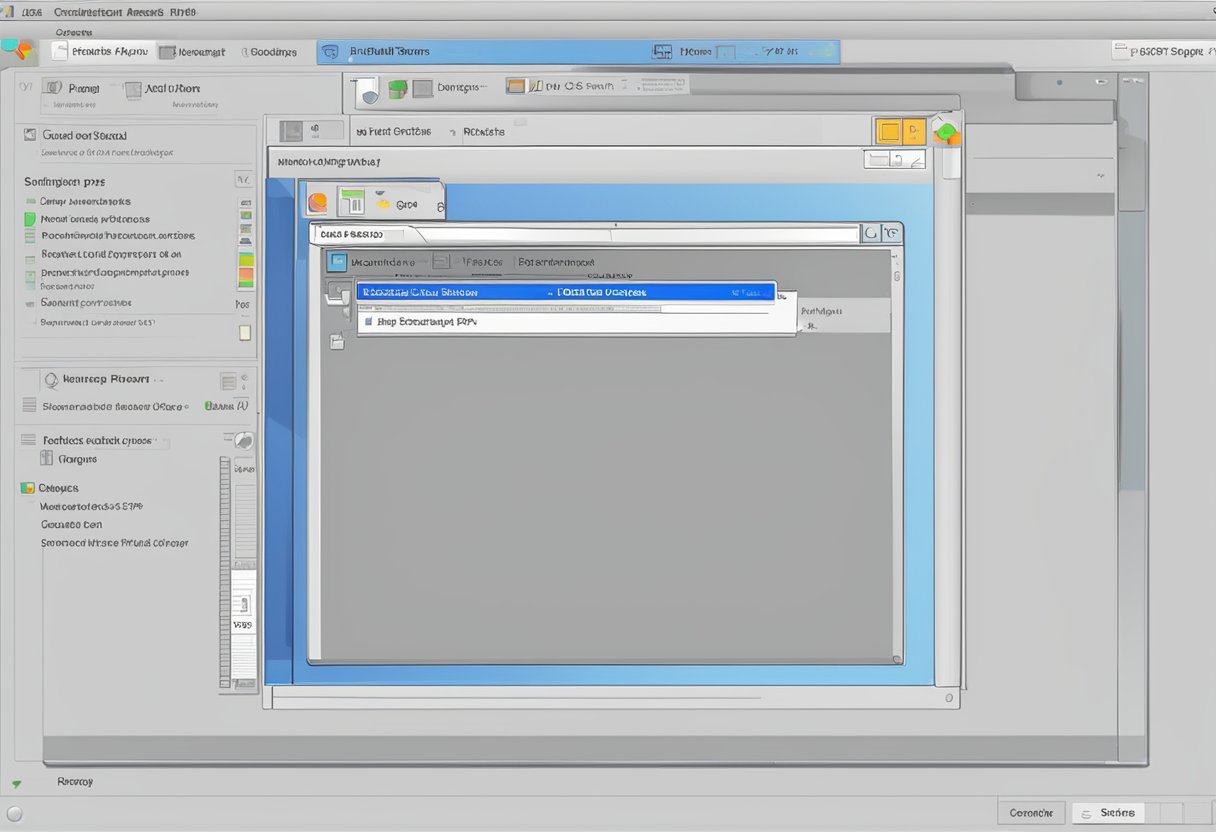Click the green chart icon beside orange ball
1216x832 pixels.
[x=351, y=202]
